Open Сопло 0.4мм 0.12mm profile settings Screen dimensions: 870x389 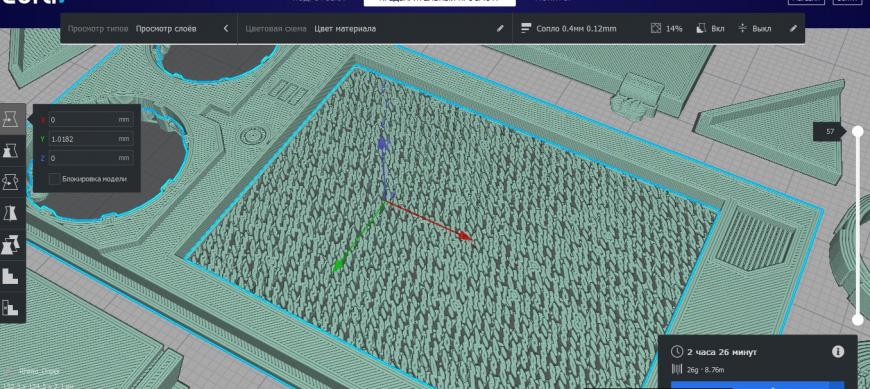569,28
